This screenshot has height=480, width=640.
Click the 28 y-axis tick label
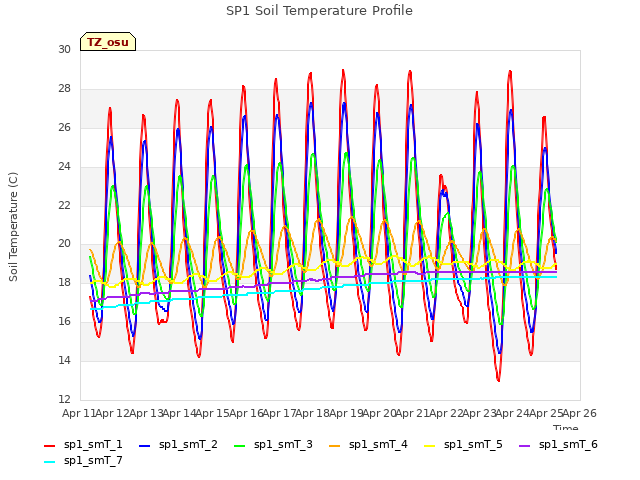click(64, 88)
